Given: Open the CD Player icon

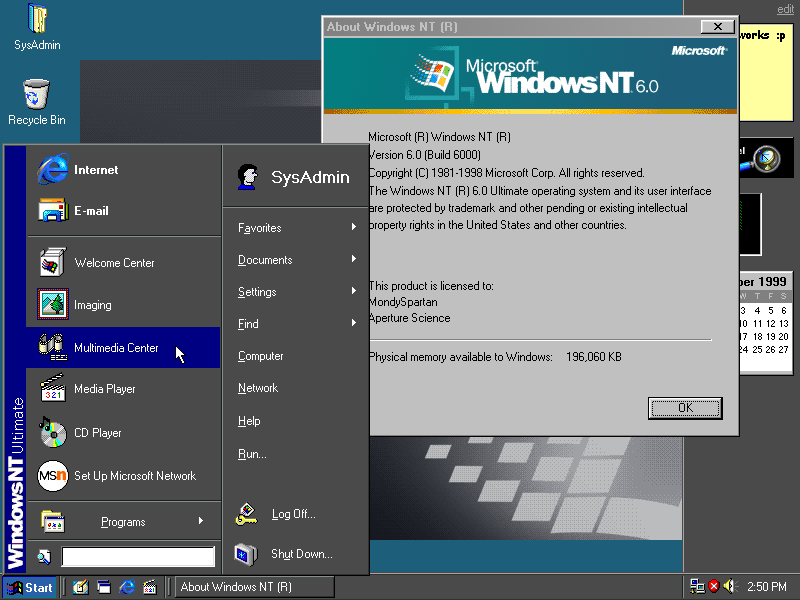Looking at the screenshot, I should (x=53, y=432).
